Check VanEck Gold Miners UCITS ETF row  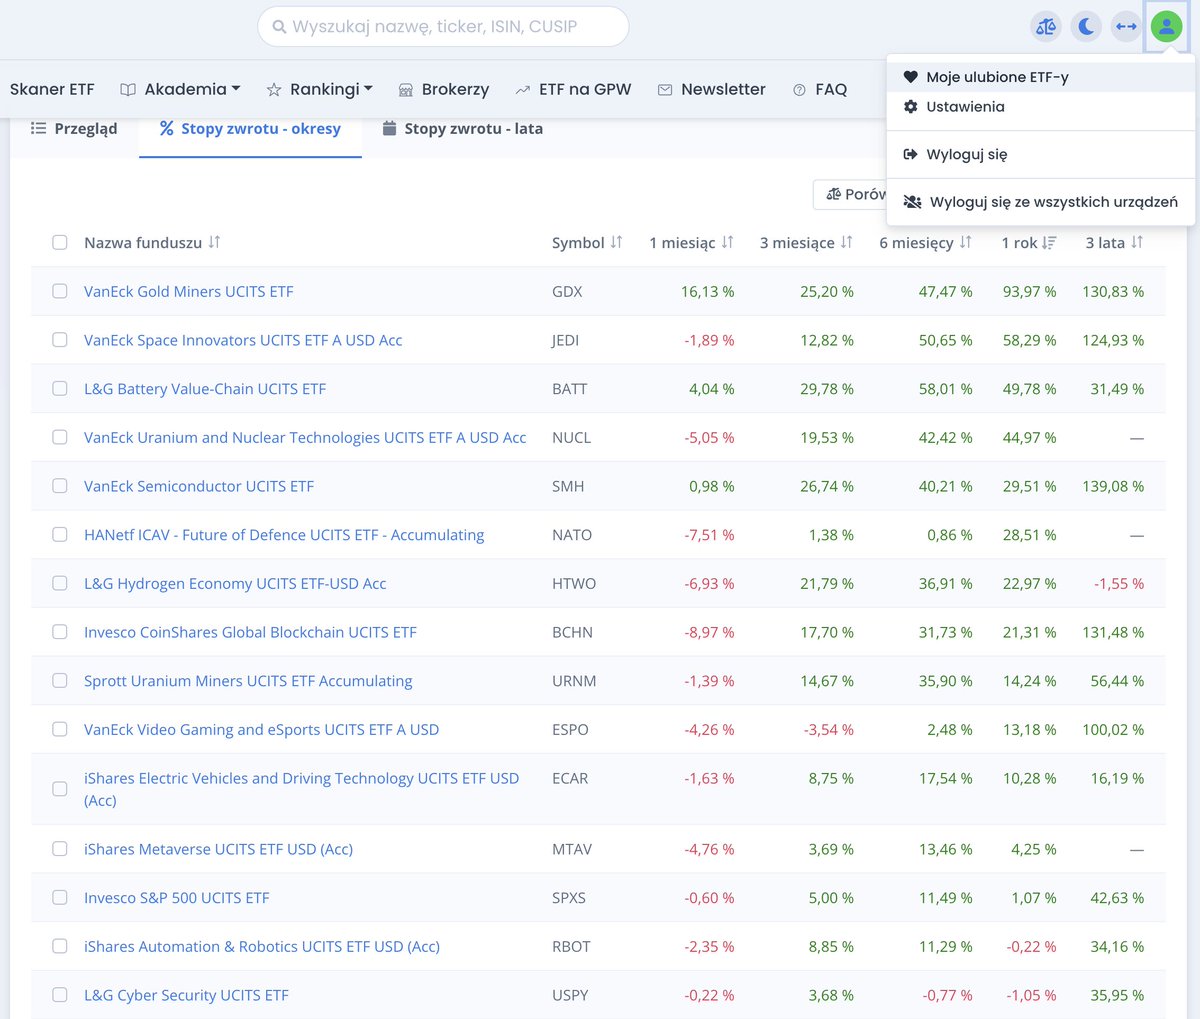(60, 291)
